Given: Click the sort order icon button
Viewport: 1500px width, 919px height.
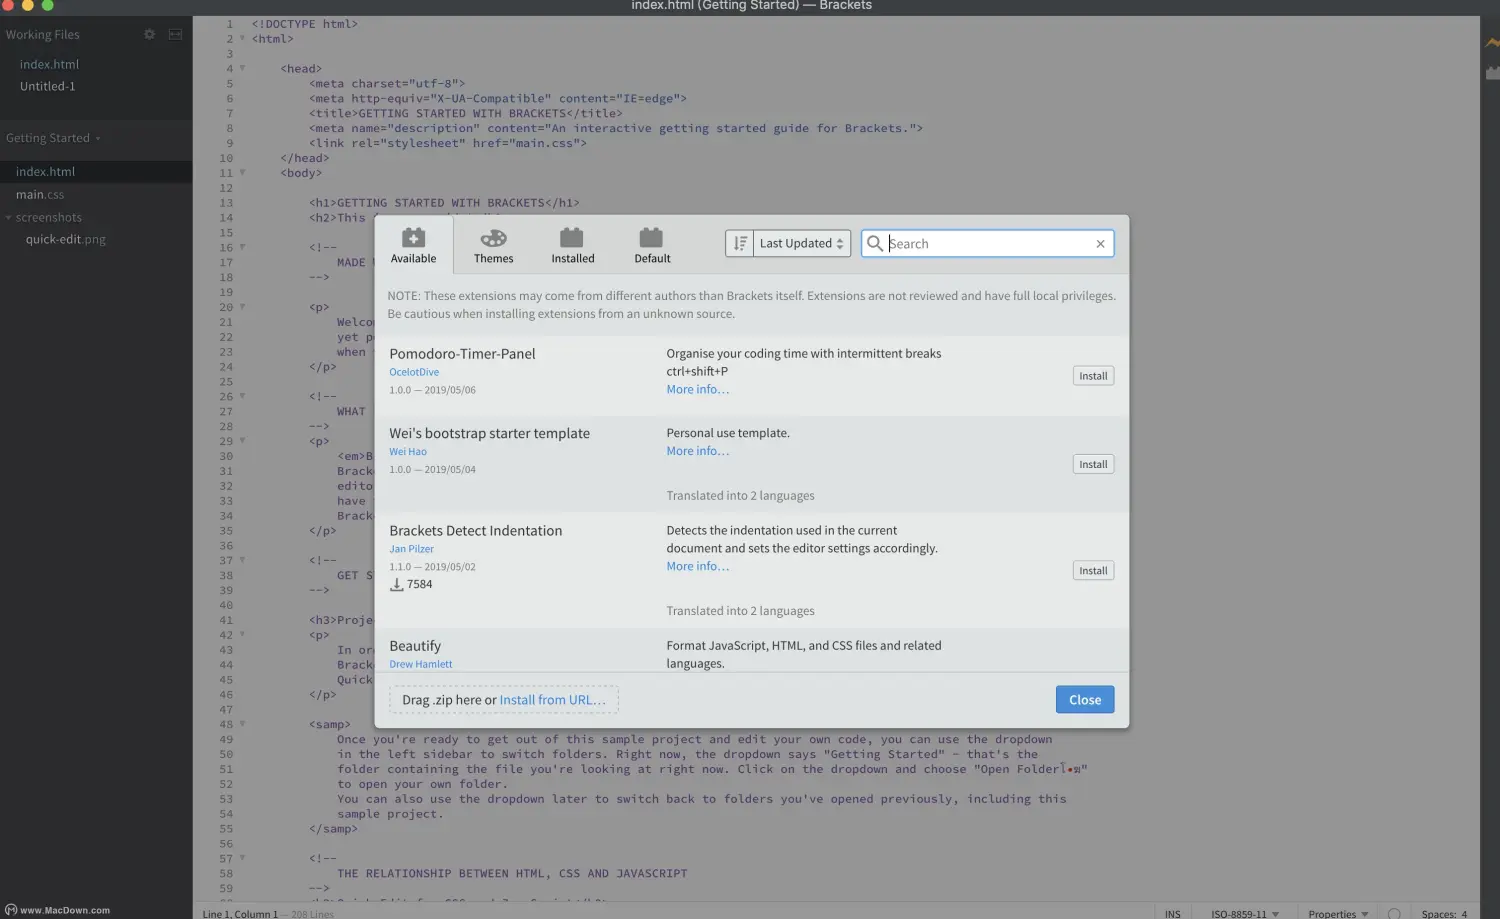Looking at the screenshot, I should tap(739, 243).
